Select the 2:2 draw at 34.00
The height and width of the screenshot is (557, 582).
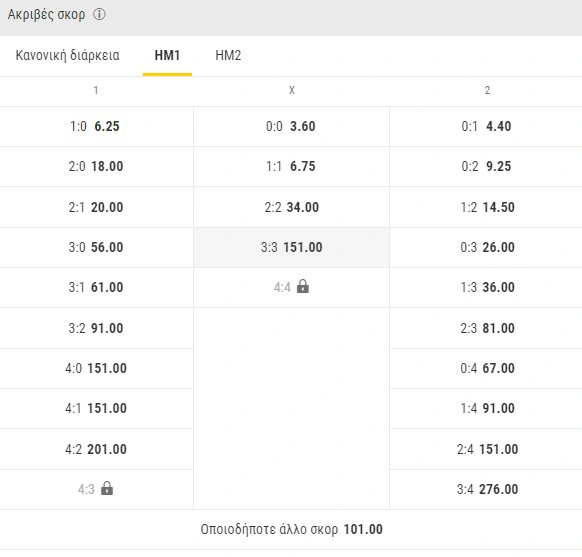tap(291, 207)
